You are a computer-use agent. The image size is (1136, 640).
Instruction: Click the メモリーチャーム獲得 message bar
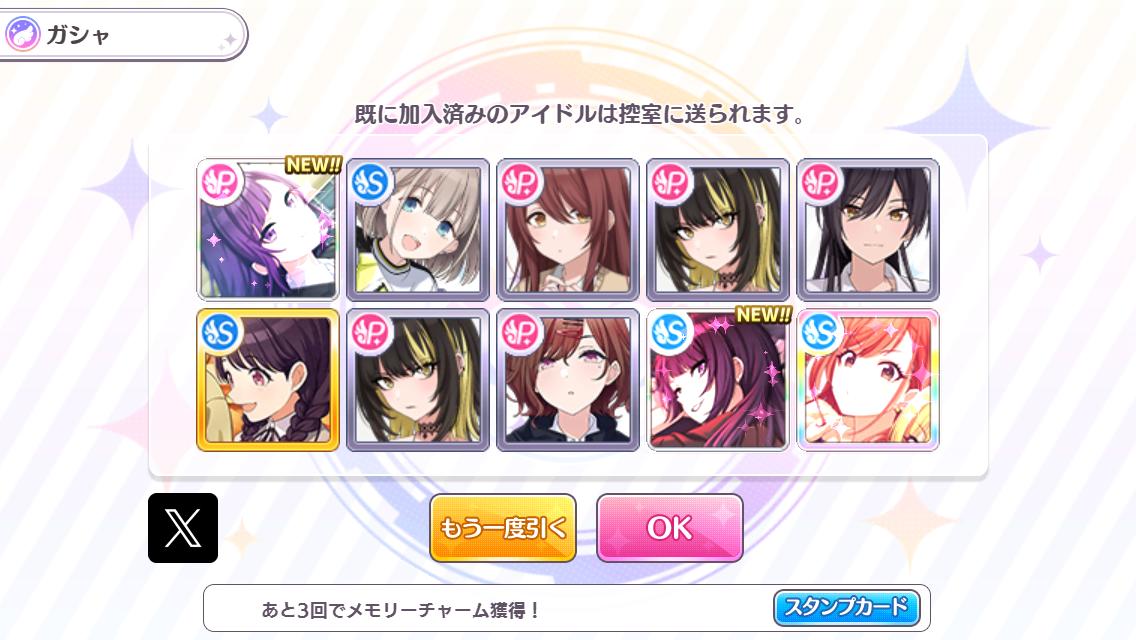(567, 608)
